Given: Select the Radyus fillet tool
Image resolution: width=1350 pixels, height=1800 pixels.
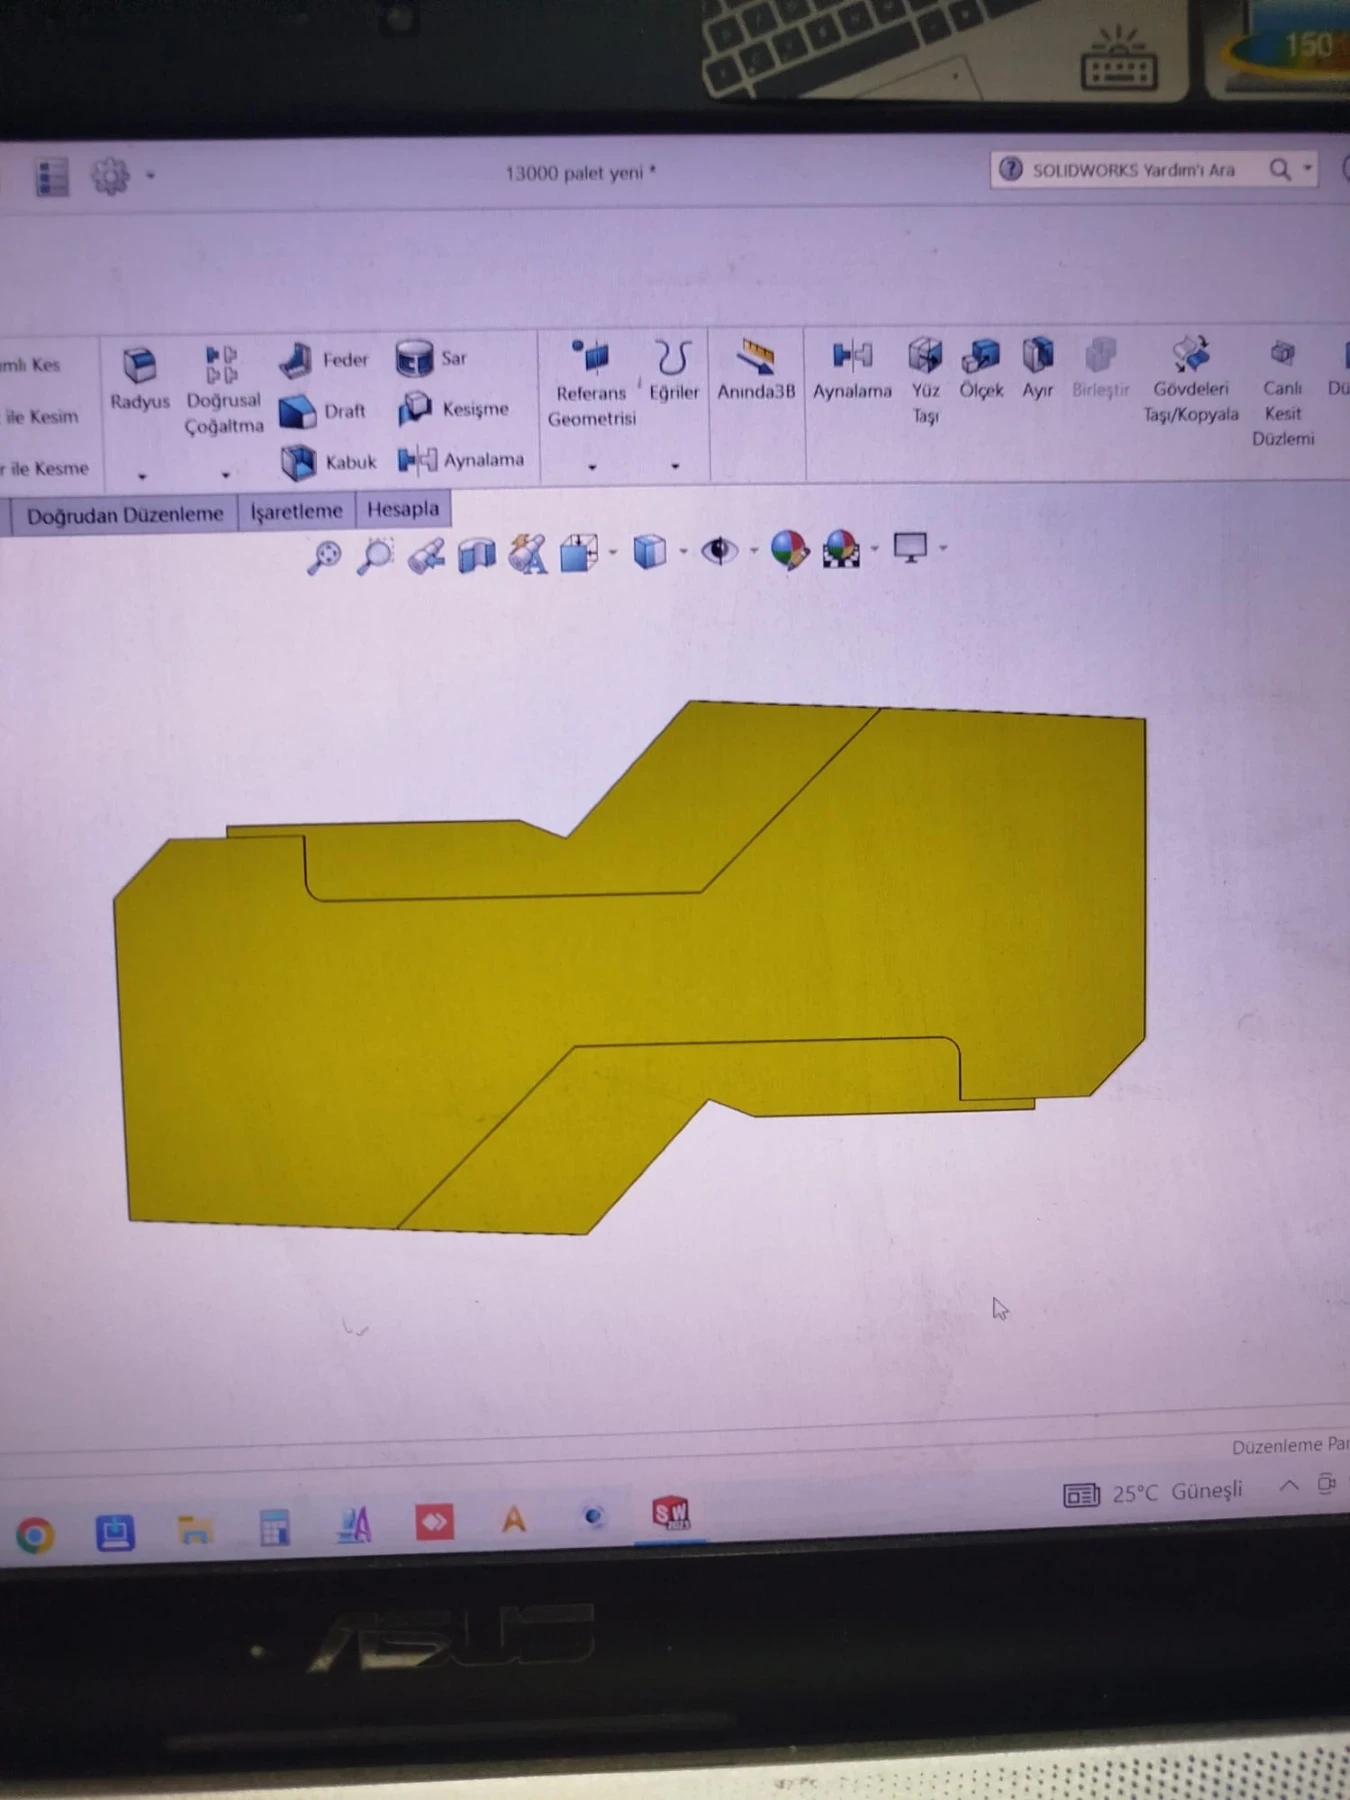Looking at the screenshot, I should coord(139,377).
